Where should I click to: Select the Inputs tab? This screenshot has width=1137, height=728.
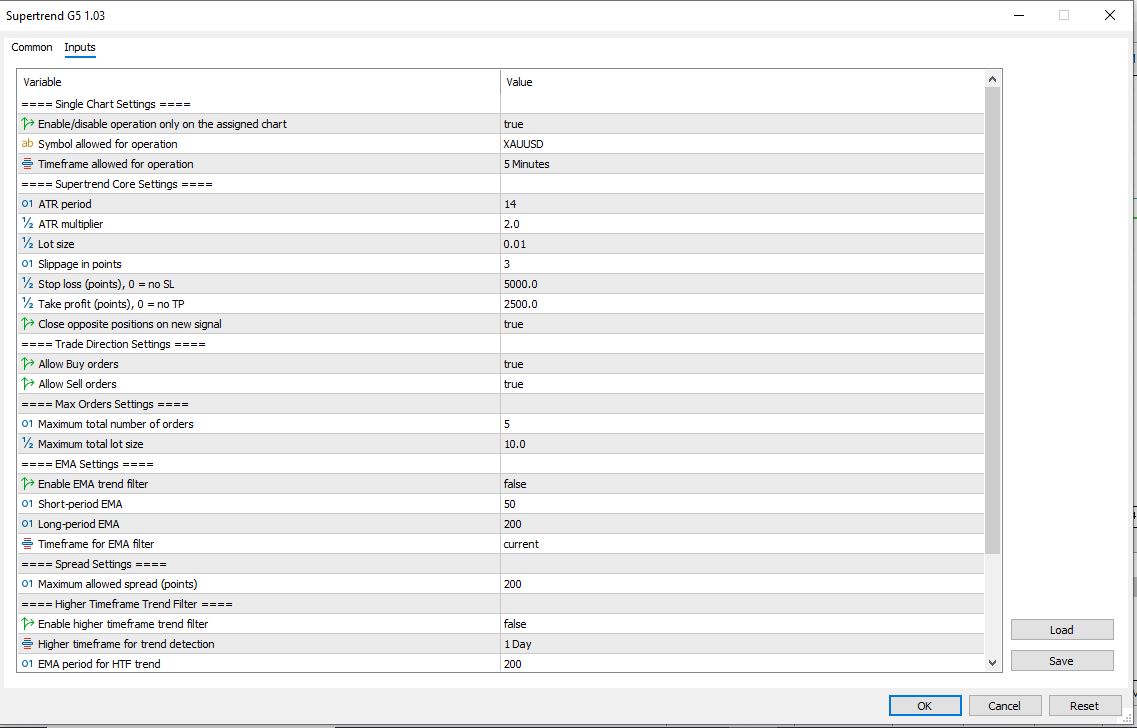80,47
